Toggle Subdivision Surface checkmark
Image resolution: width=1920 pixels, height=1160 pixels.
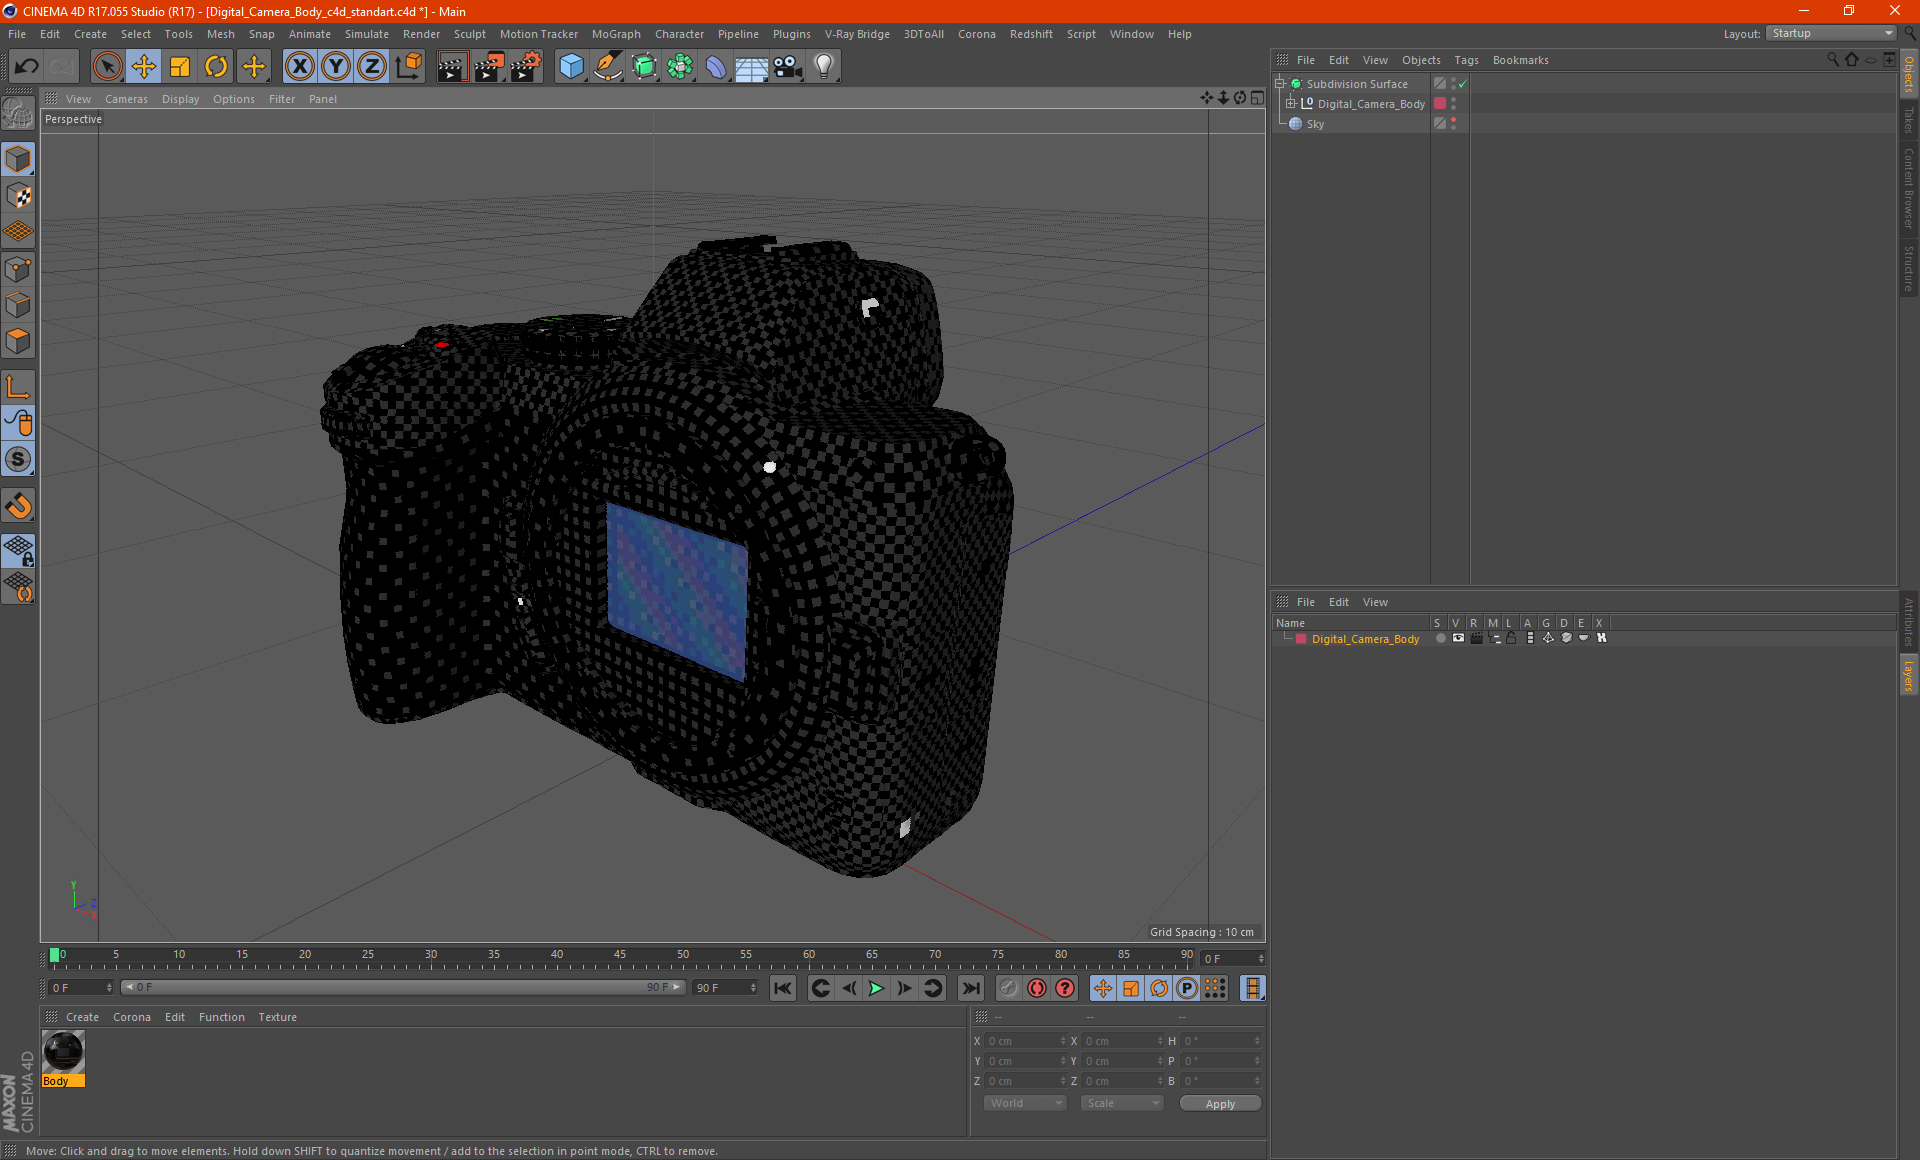(1463, 84)
